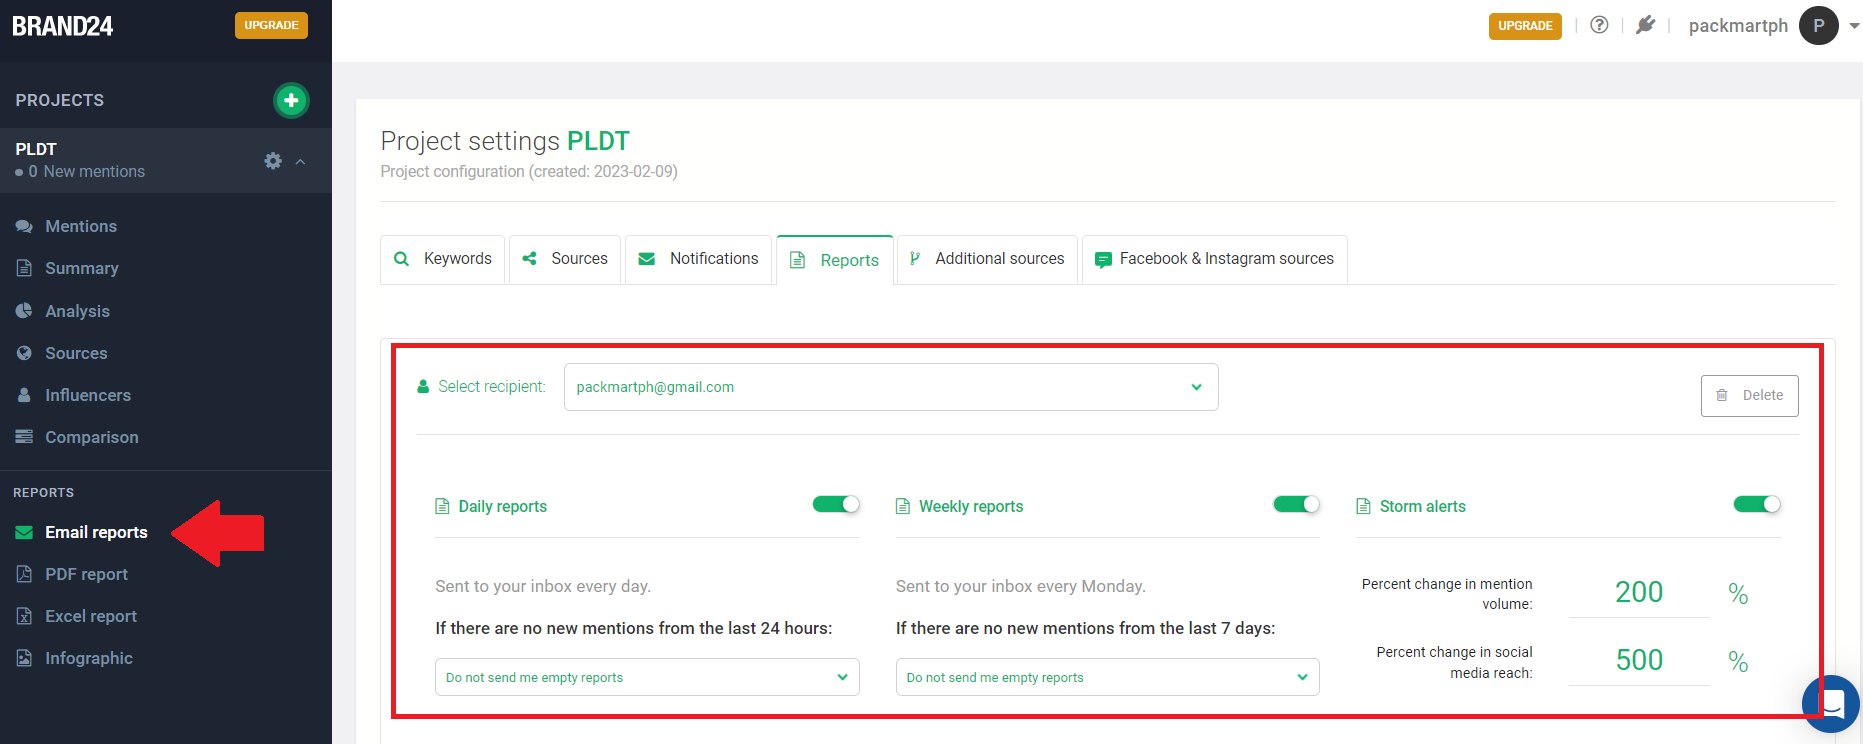Click the sidebar Sources globe icon
Viewport: 1863px width, 744px height.
coord(24,353)
